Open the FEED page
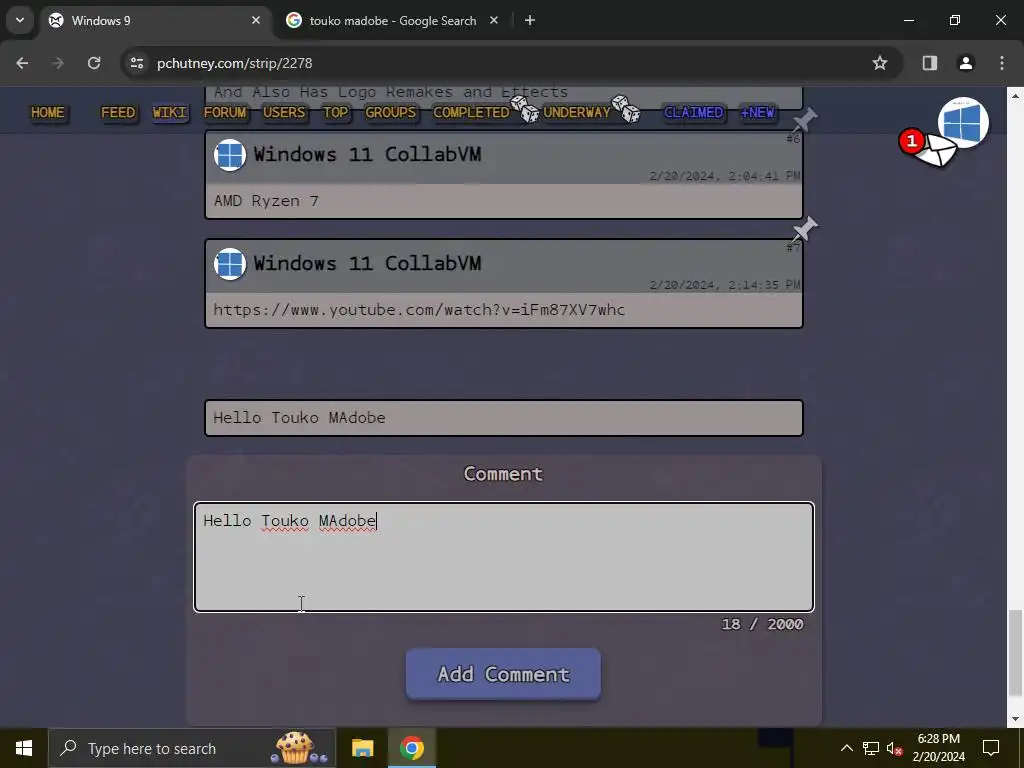The image size is (1024, 768). (x=118, y=112)
